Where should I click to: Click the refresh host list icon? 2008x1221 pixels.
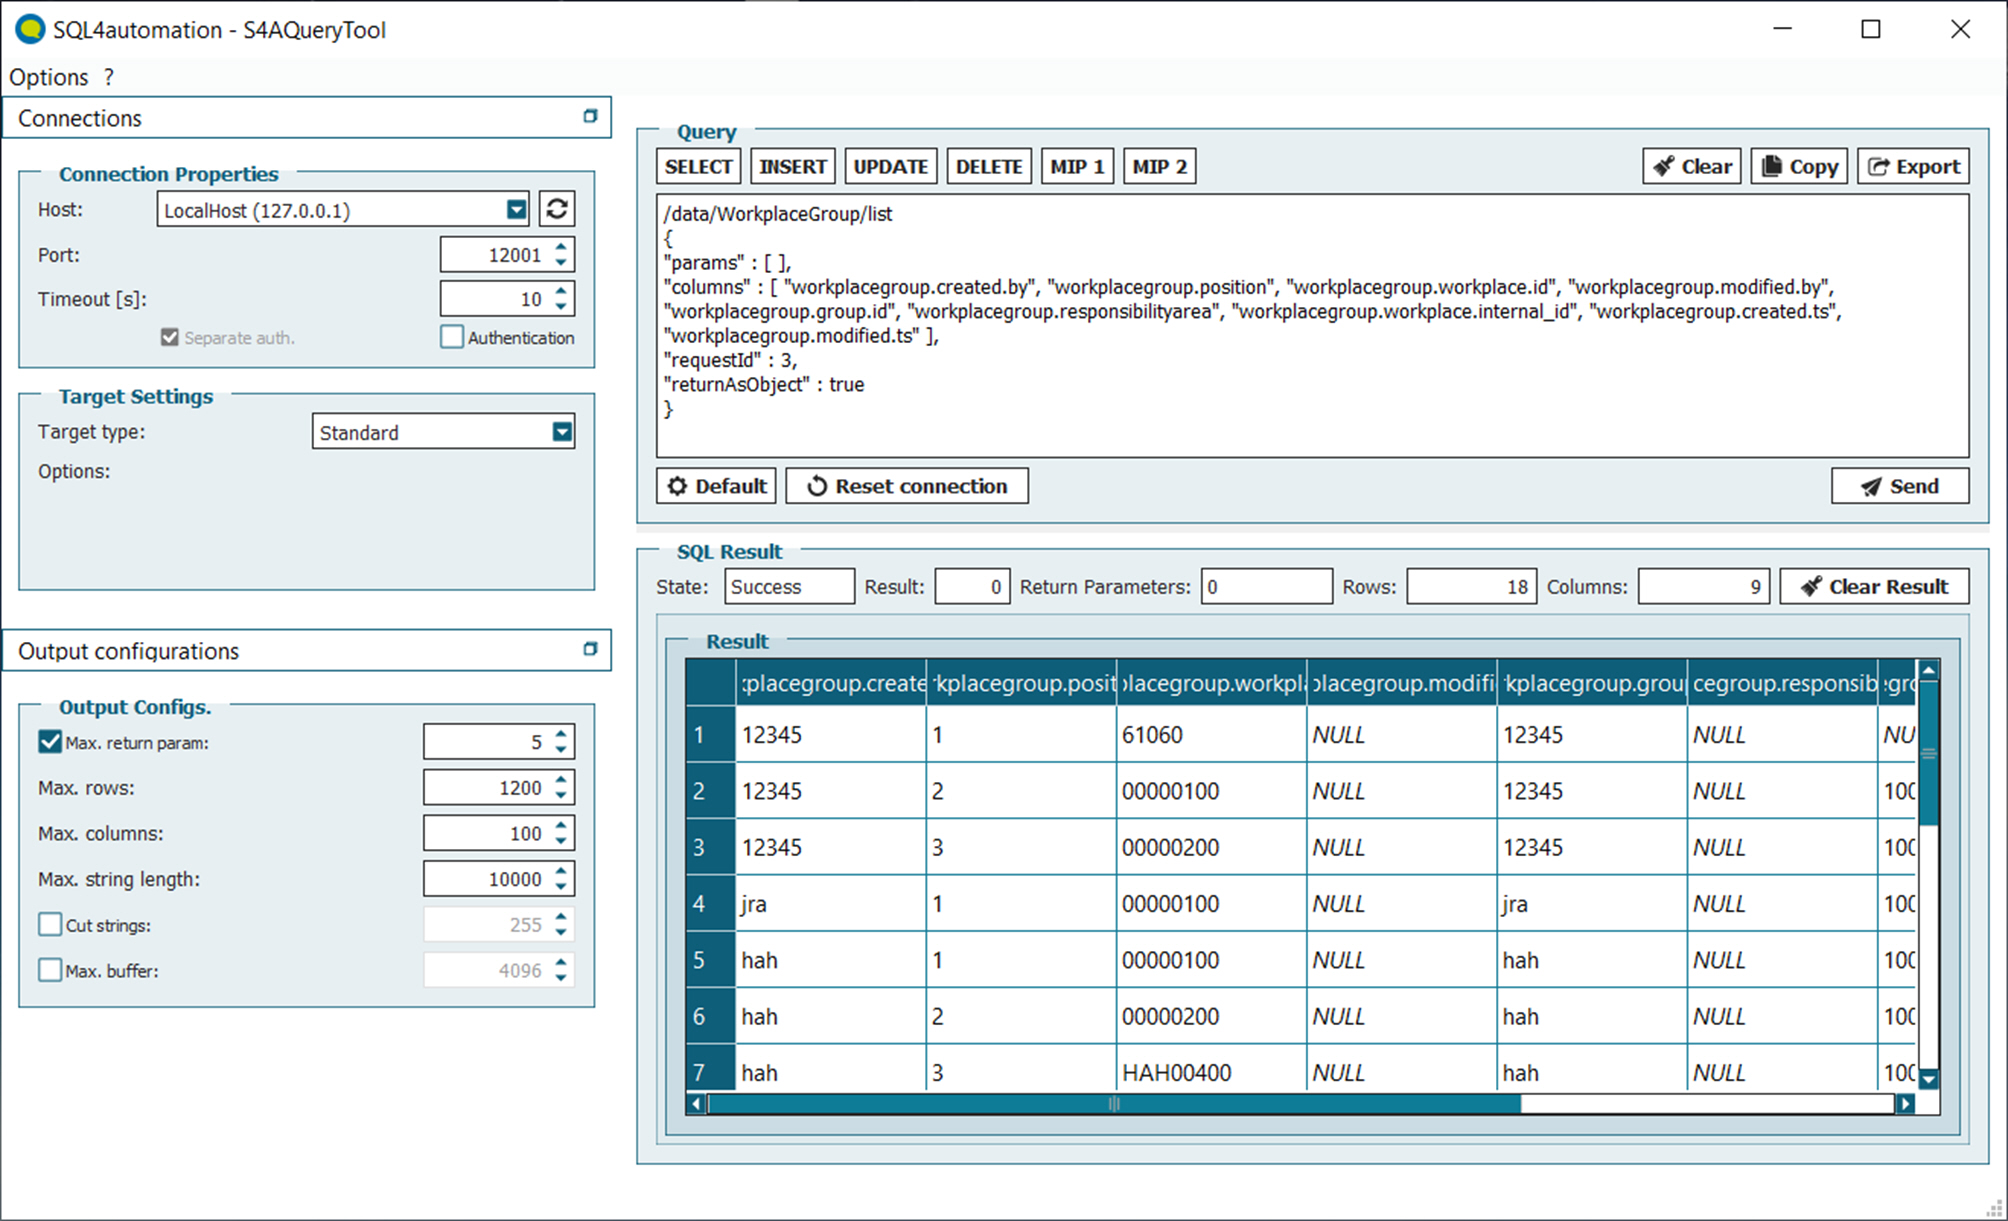pyautogui.click(x=557, y=209)
